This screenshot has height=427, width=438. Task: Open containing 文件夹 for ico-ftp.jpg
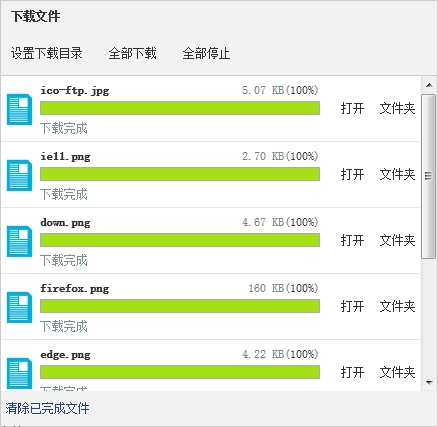397,108
